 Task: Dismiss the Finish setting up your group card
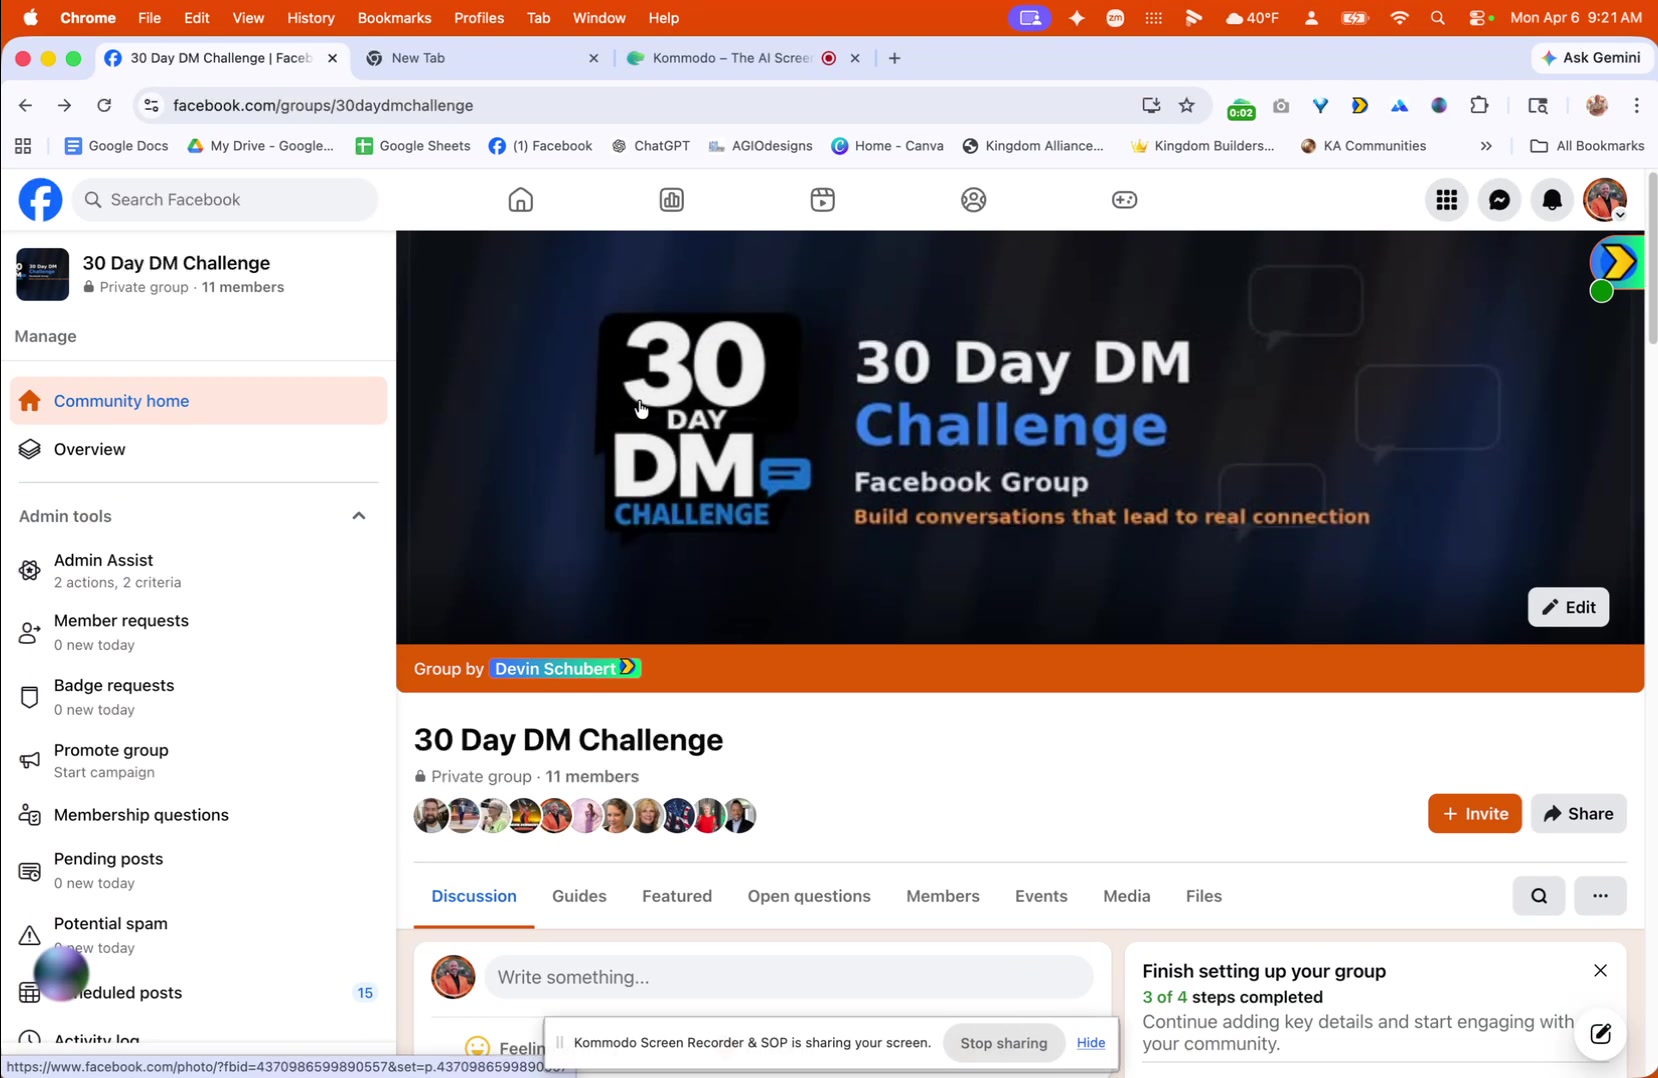pyautogui.click(x=1600, y=971)
